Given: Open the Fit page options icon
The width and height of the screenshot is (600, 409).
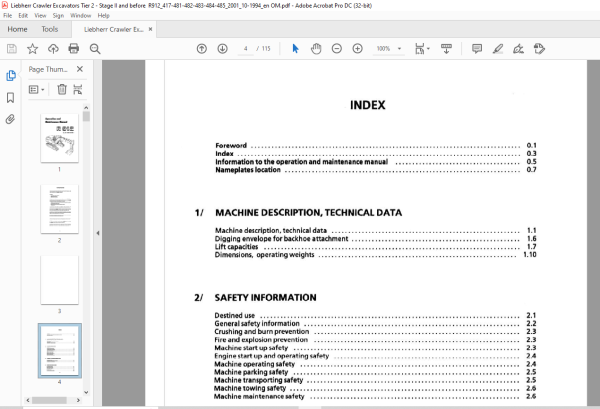Looking at the screenshot, I should click(x=422, y=49).
